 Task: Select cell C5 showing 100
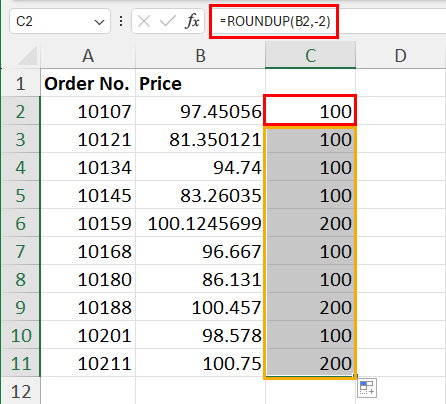click(x=310, y=195)
